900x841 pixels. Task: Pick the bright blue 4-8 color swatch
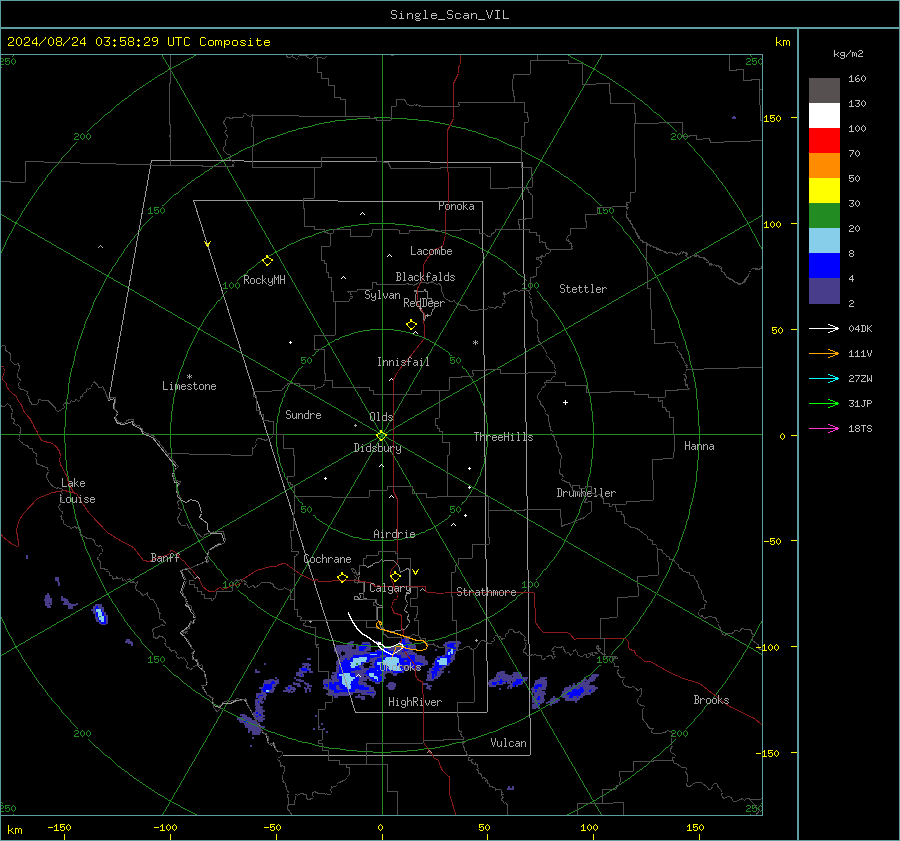tap(824, 266)
